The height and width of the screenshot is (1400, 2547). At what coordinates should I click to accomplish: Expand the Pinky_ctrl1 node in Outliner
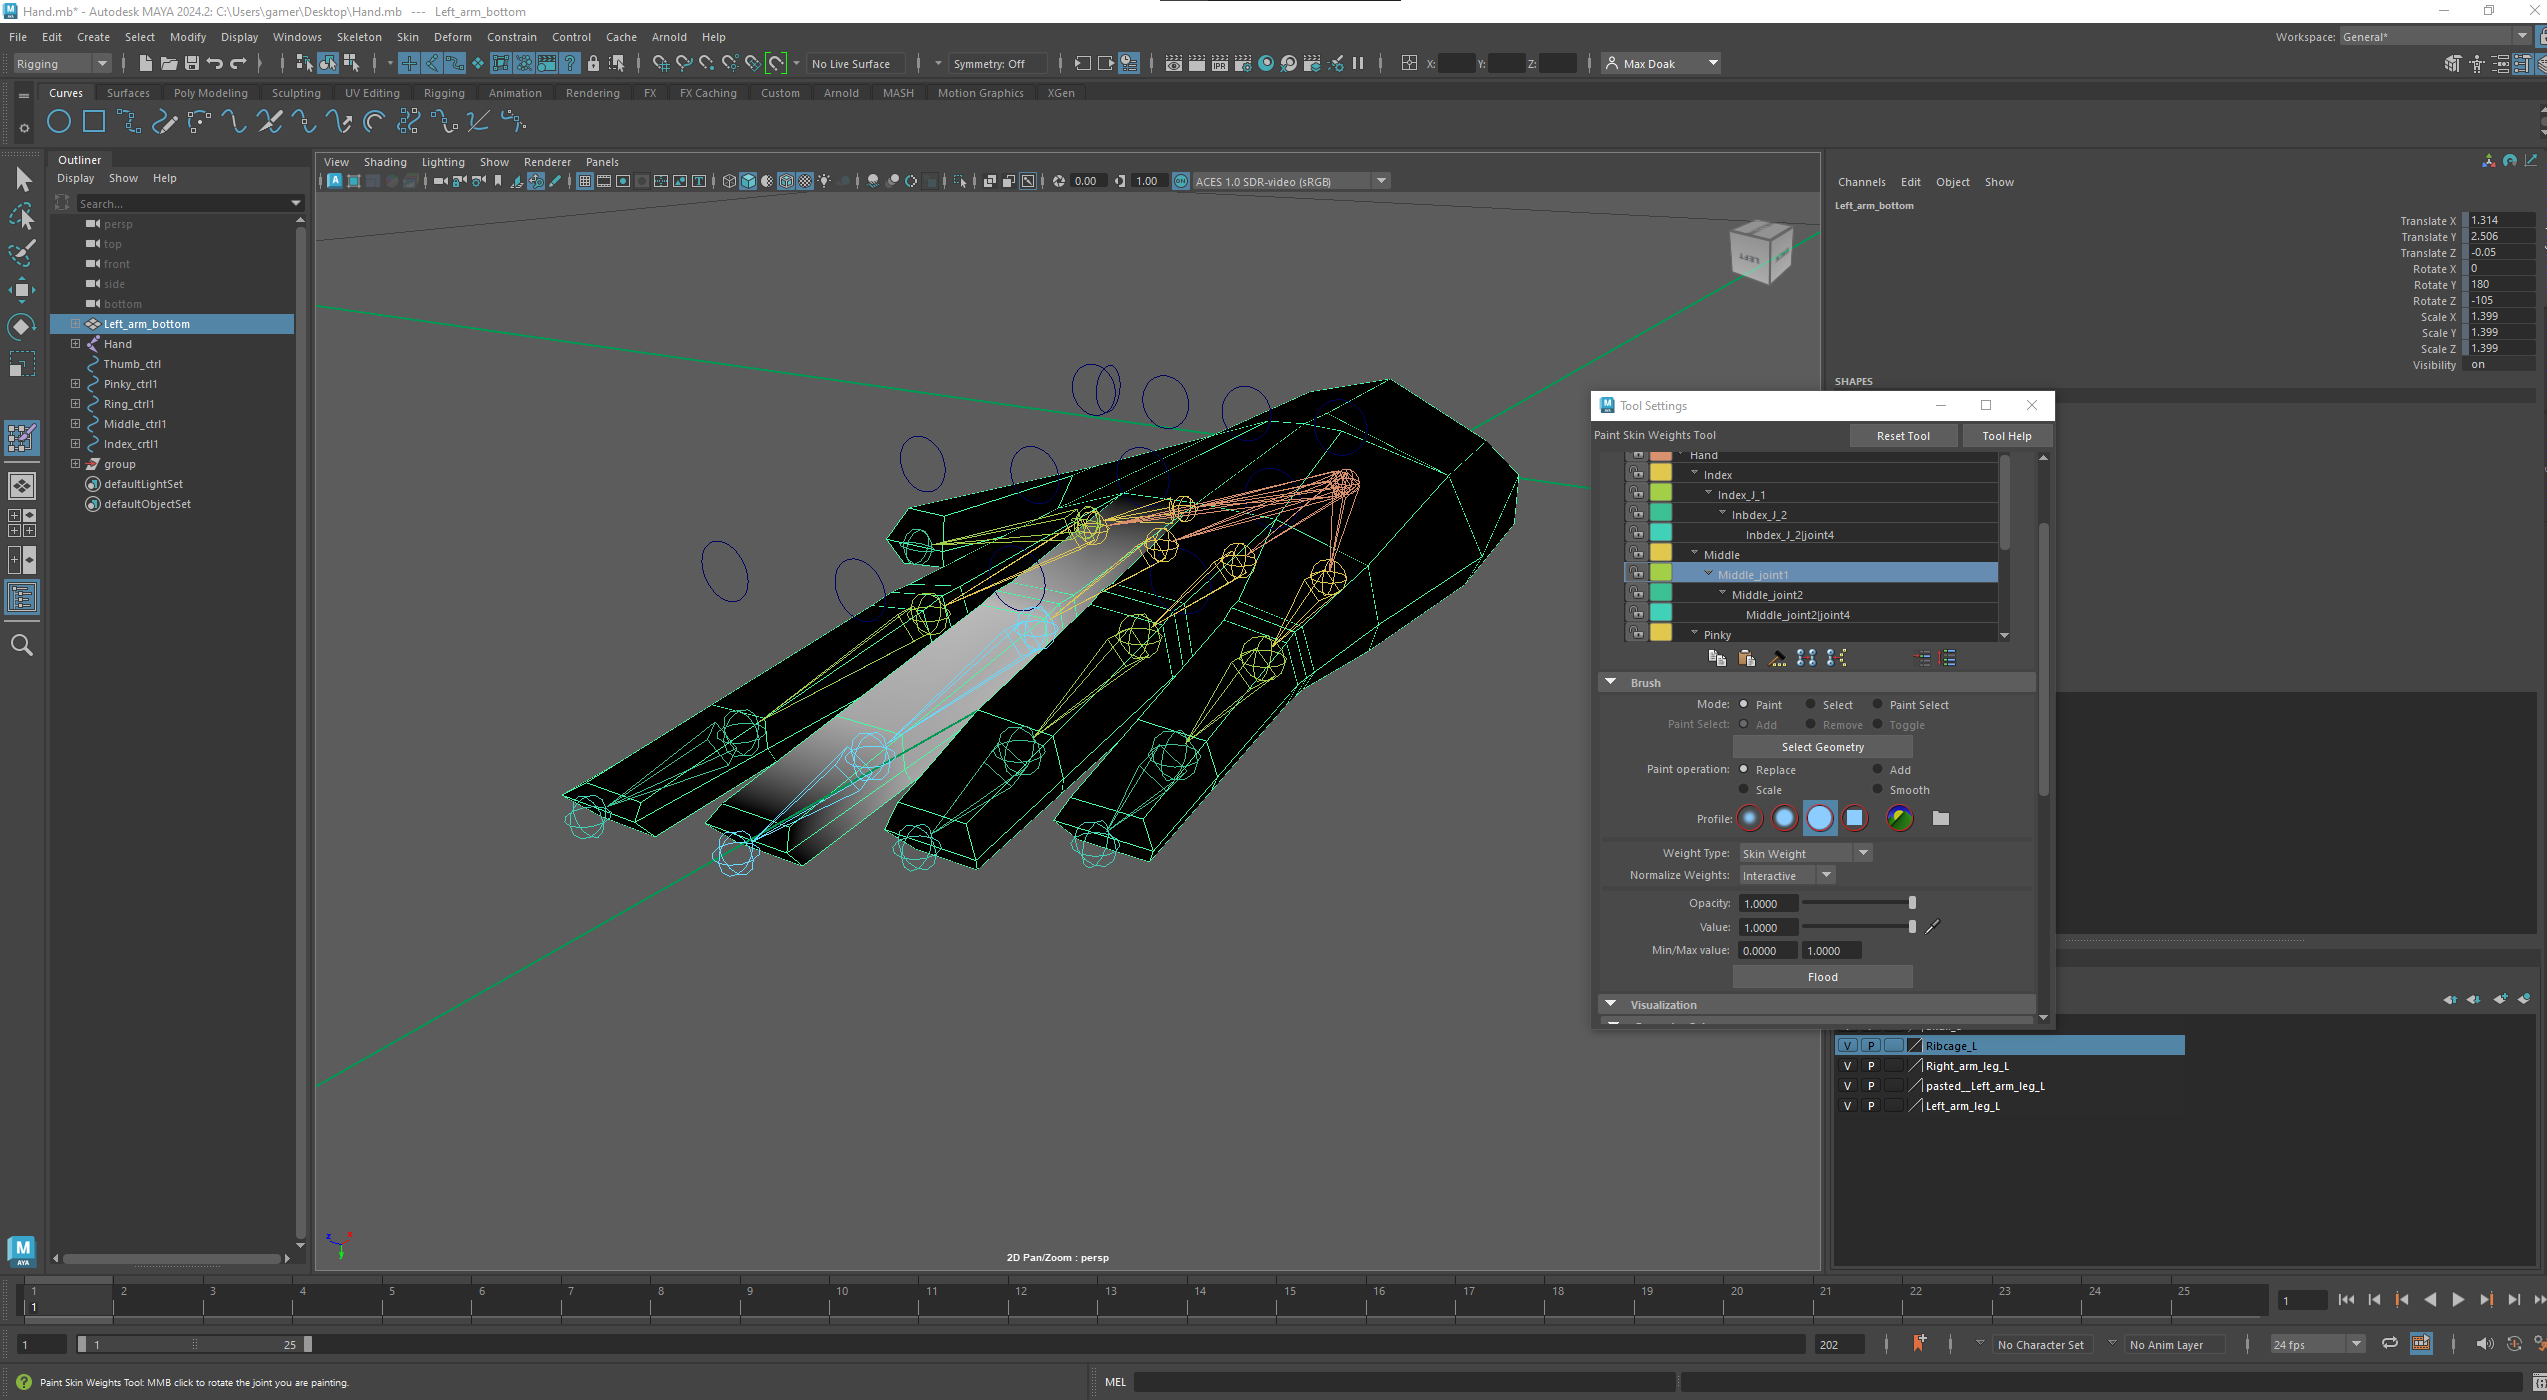pos(75,384)
